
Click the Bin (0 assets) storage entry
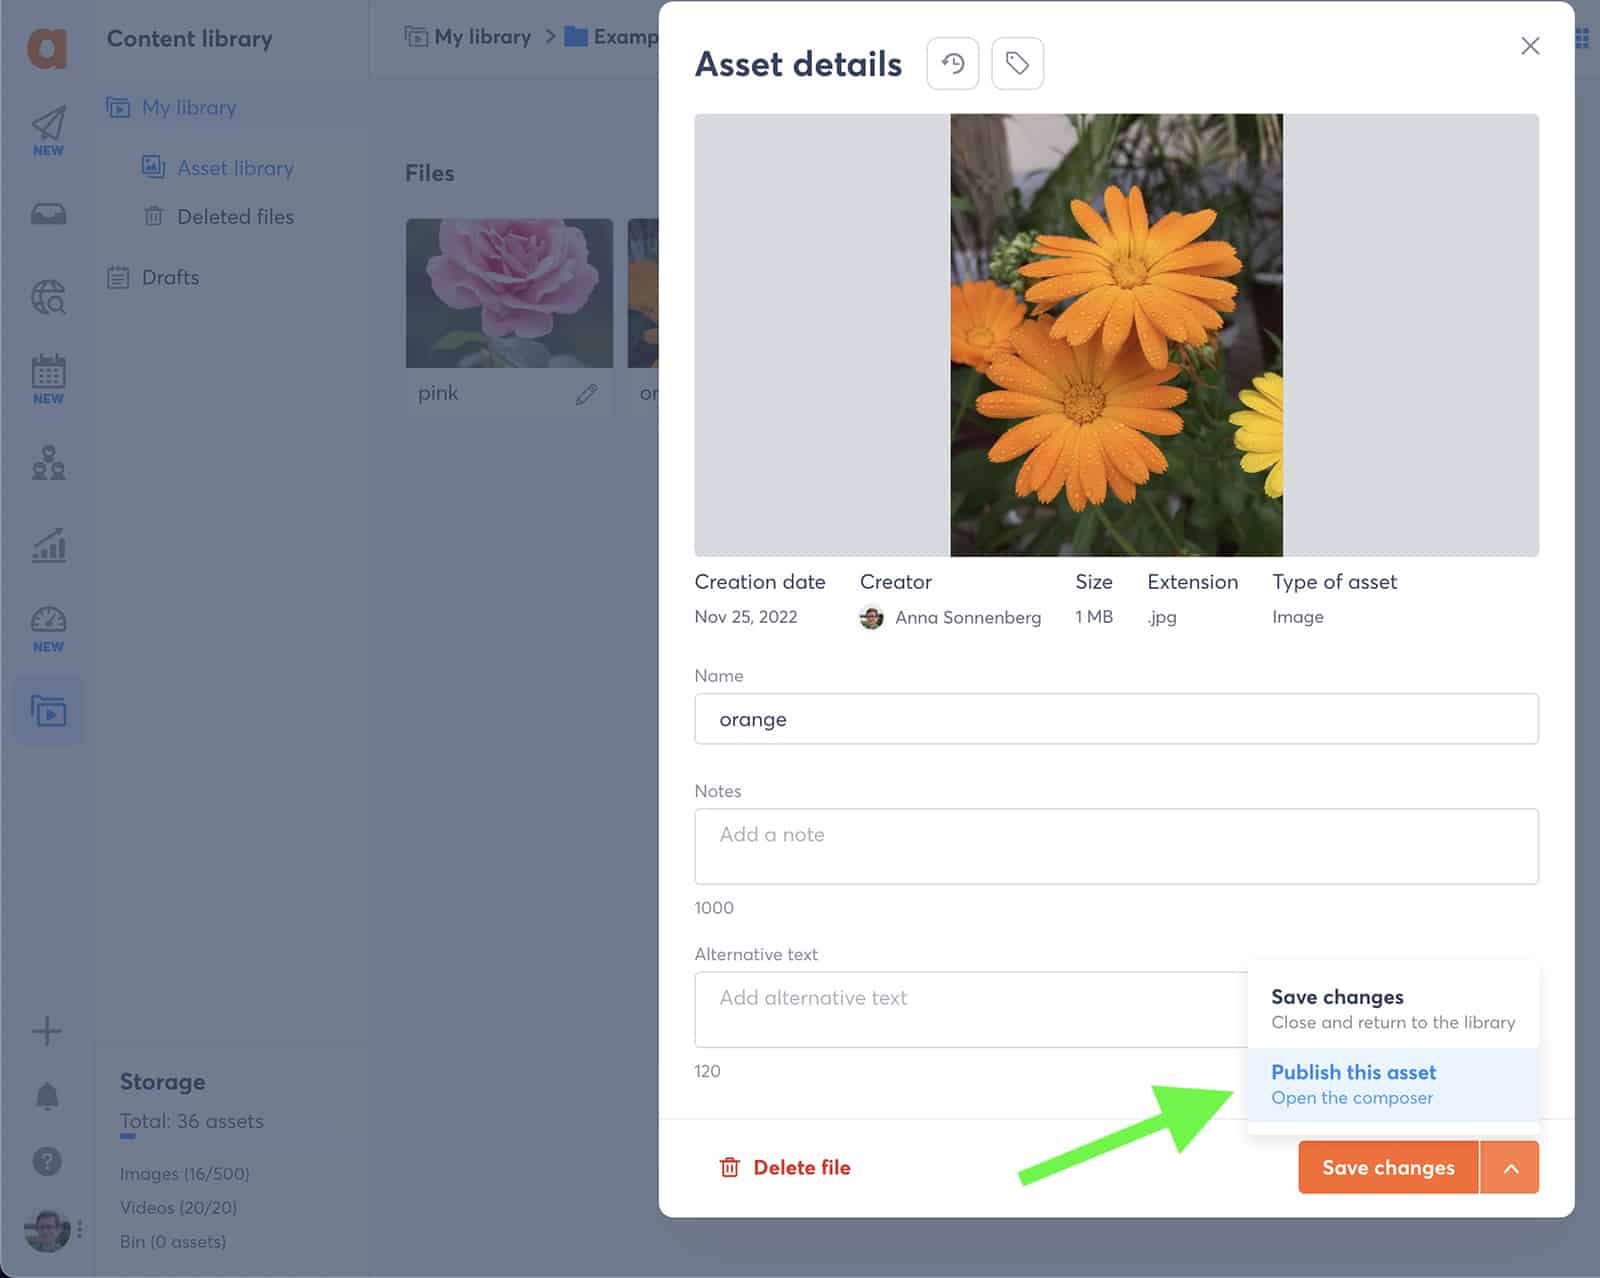click(173, 1241)
